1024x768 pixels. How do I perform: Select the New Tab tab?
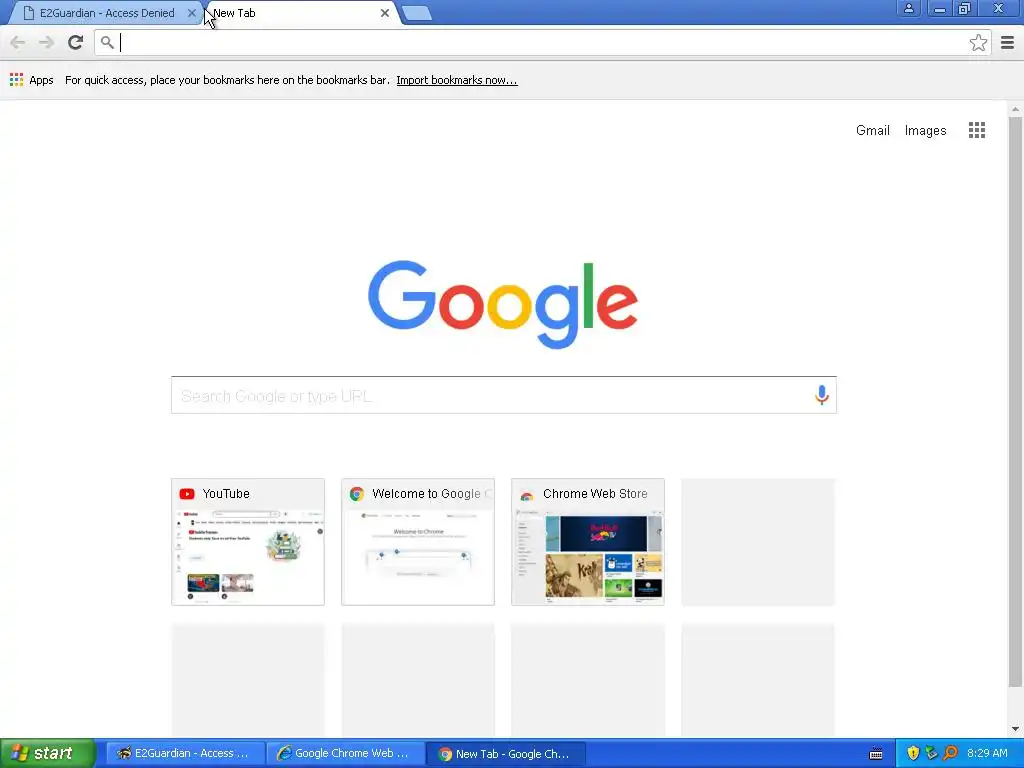(x=300, y=13)
